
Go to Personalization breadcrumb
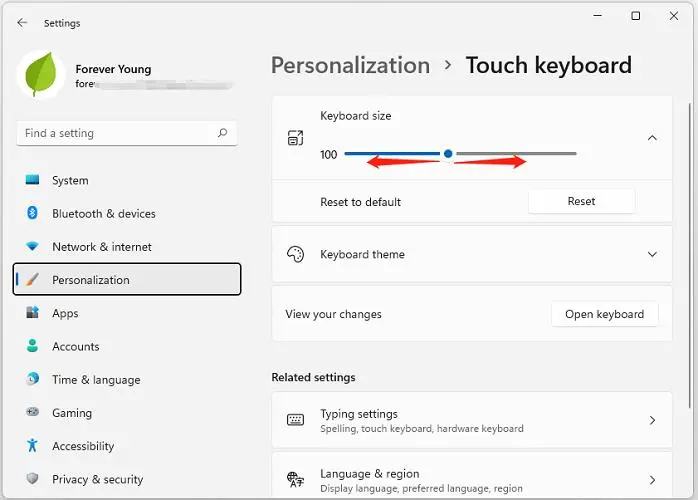coord(350,65)
